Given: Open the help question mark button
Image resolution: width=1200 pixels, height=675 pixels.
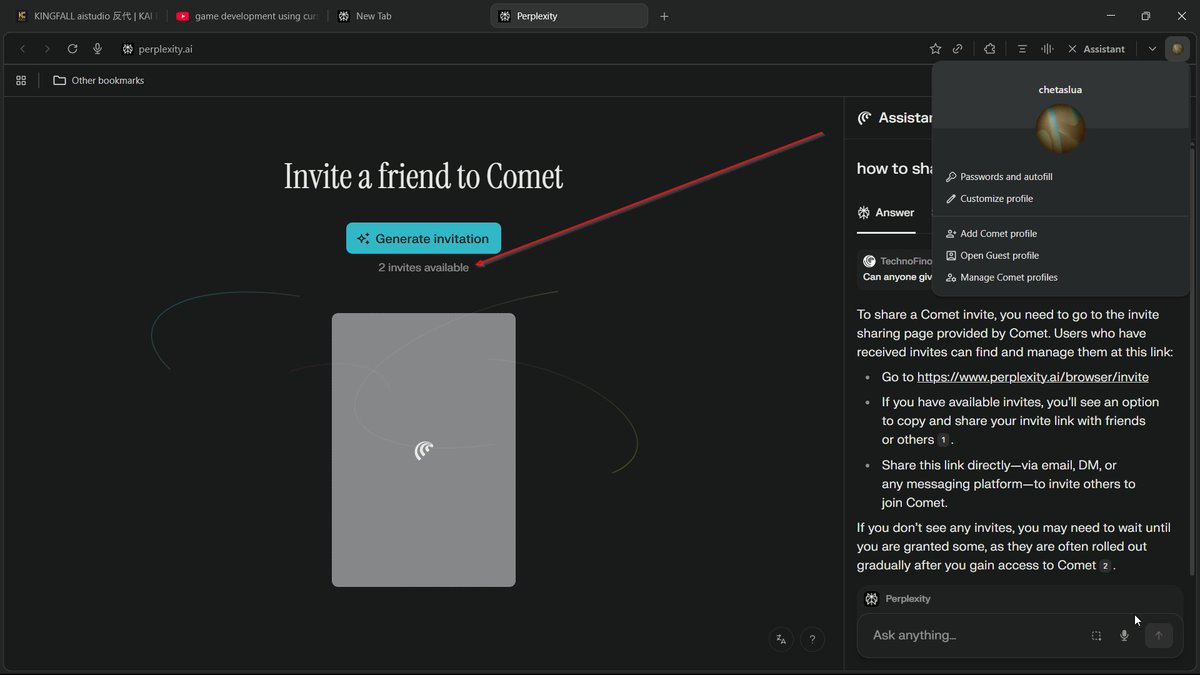Looking at the screenshot, I should pyautogui.click(x=812, y=639).
